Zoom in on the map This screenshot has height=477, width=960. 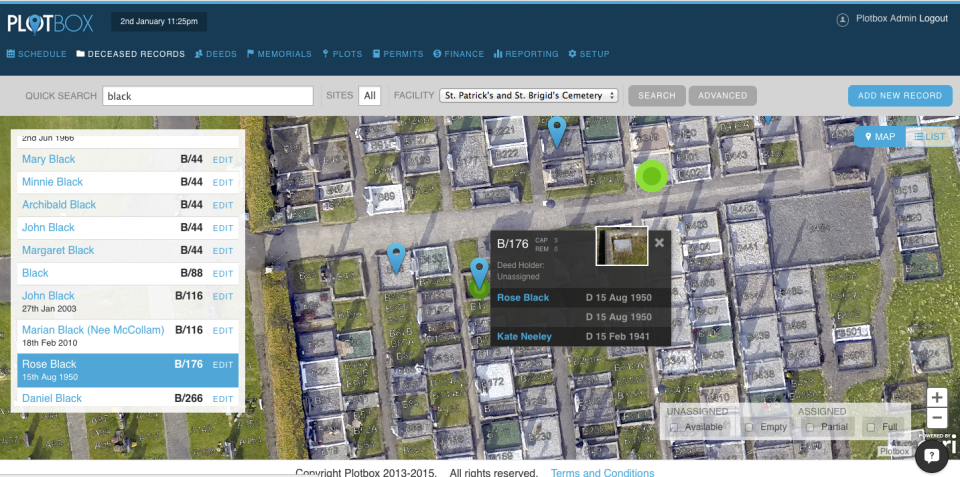[937, 397]
